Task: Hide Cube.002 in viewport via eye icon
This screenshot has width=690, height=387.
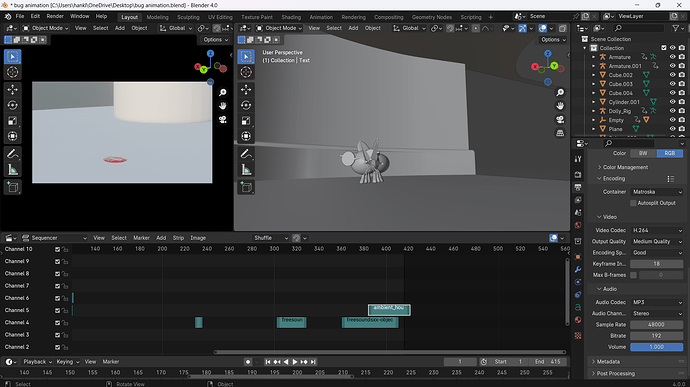Action: (x=672, y=75)
